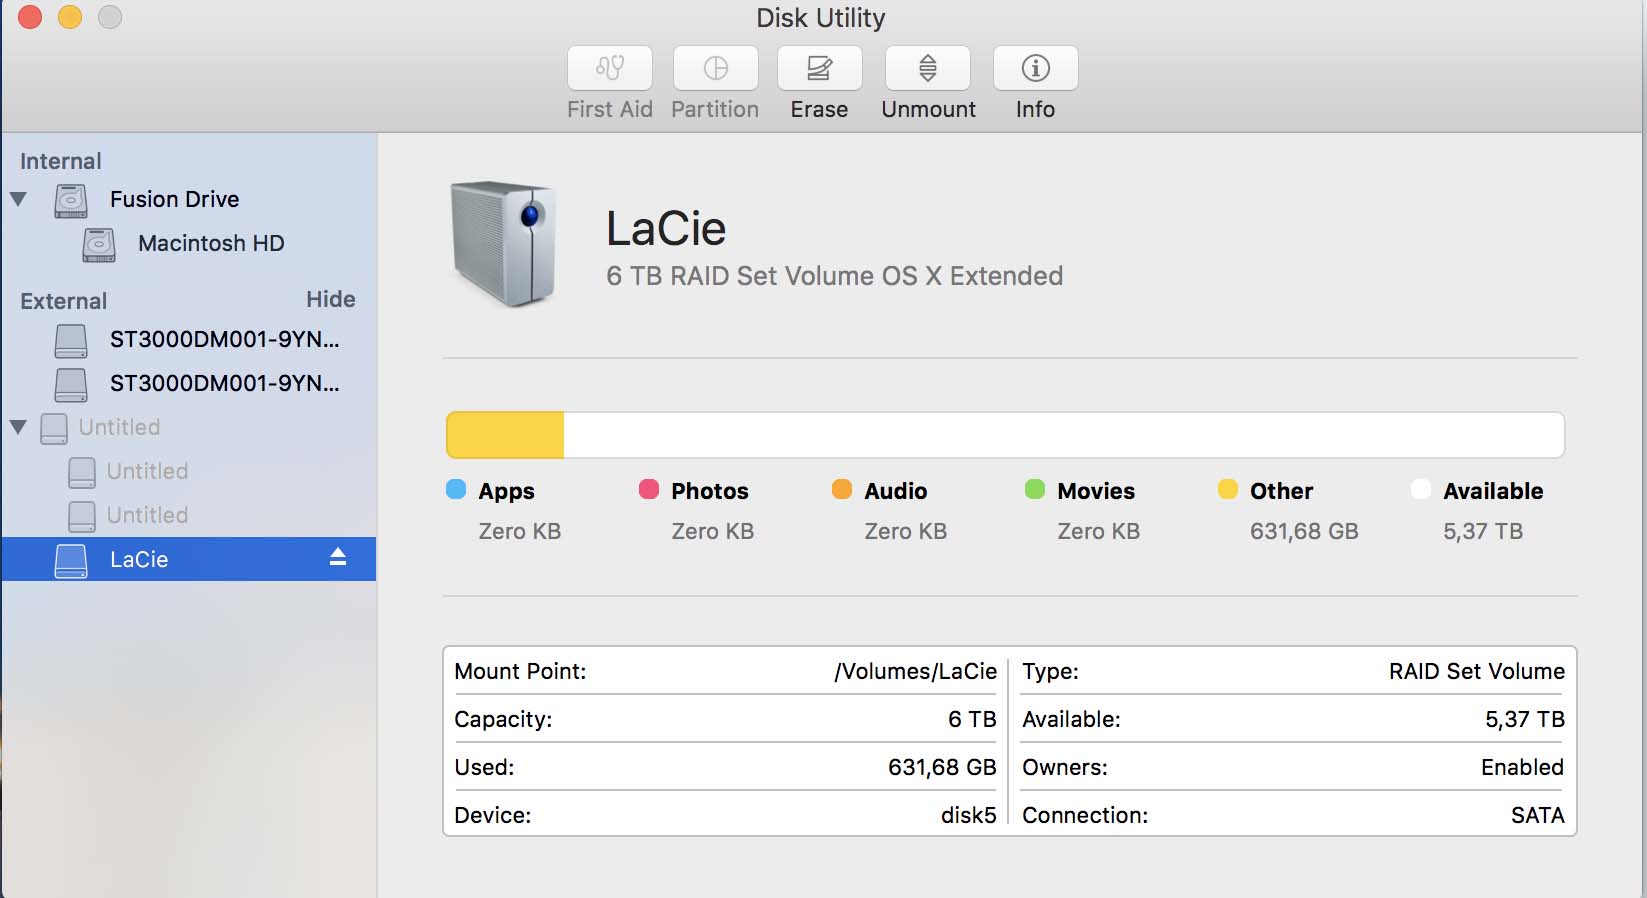Hide the External section
Image resolution: width=1647 pixels, height=898 pixels.
click(x=330, y=299)
